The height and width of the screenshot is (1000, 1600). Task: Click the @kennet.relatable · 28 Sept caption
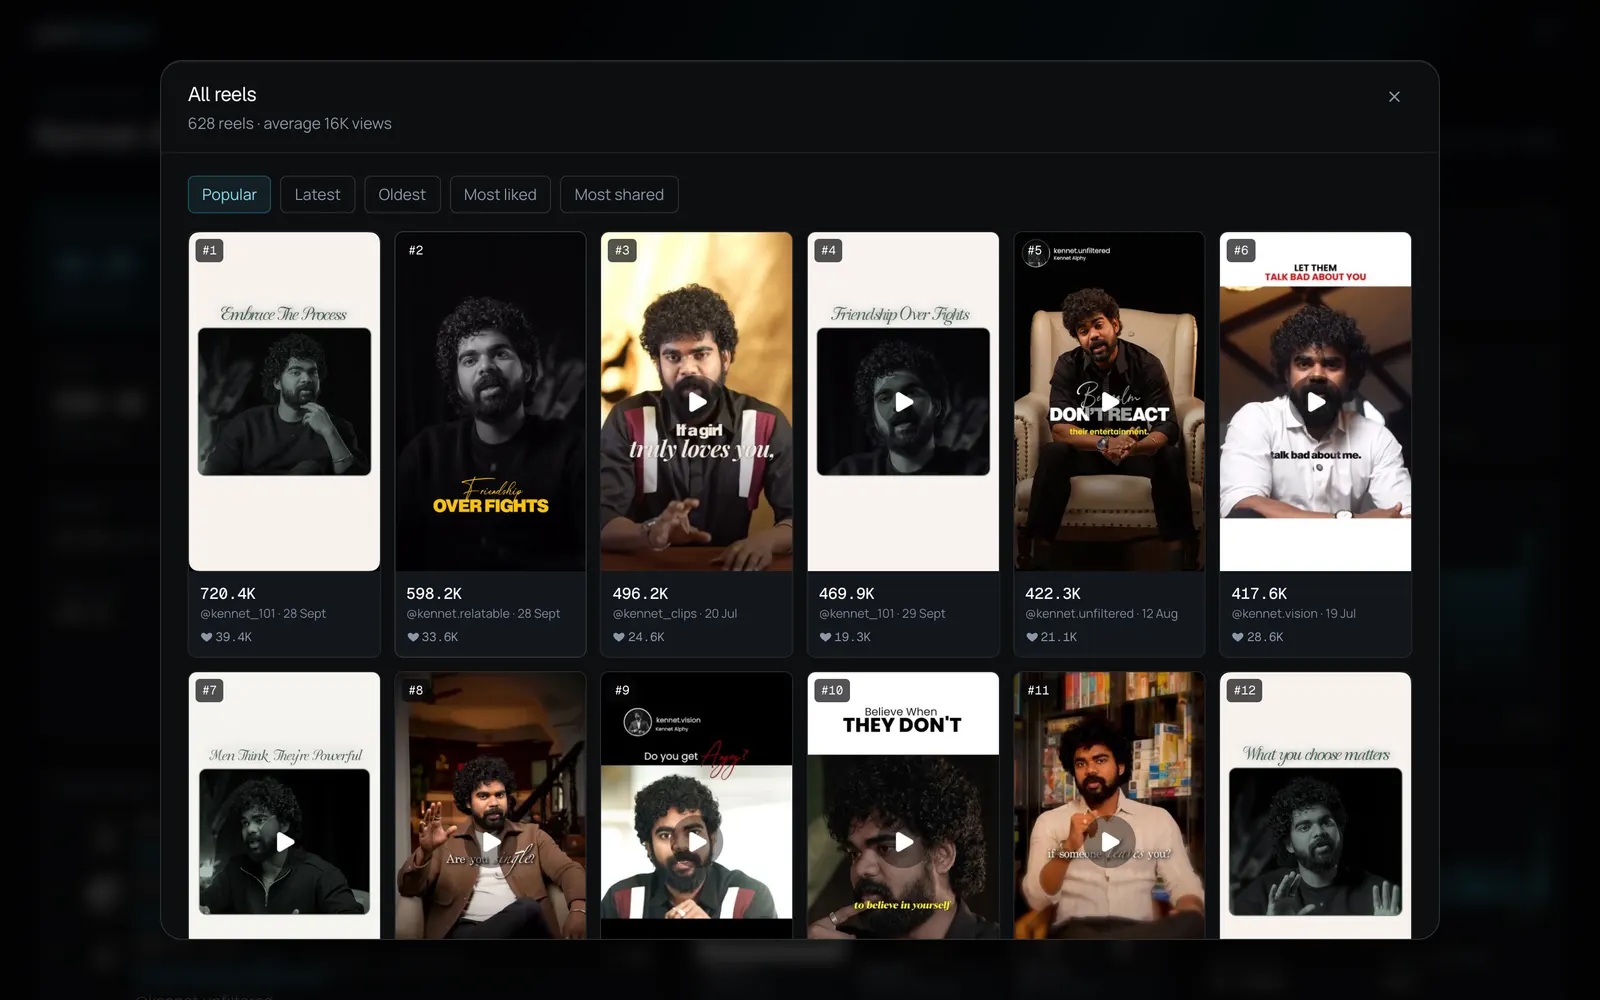pyautogui.click(x=483, y=614)
